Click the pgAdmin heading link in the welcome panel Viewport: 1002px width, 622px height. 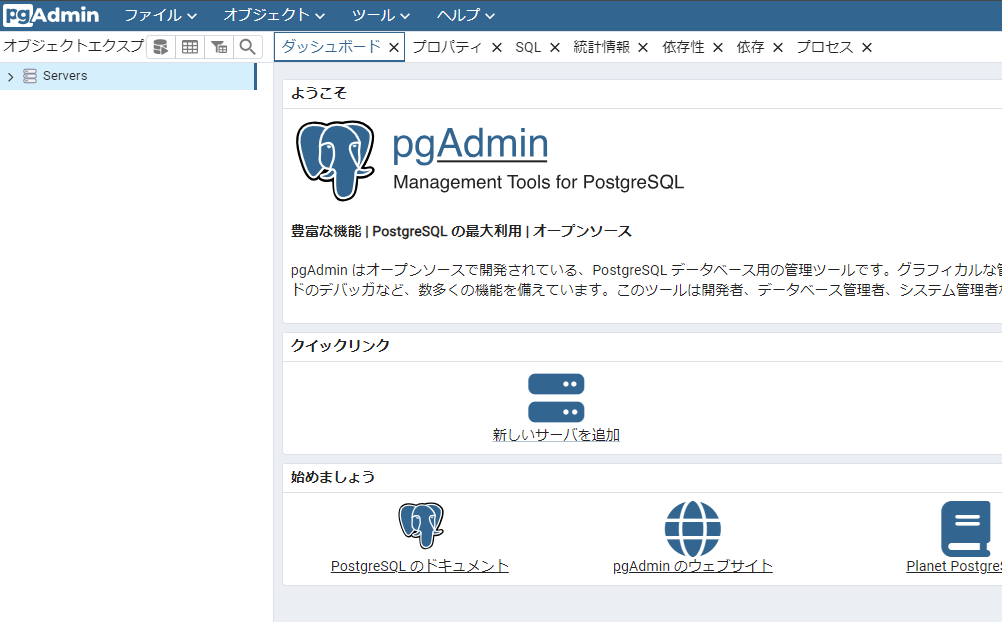point(469,144)
